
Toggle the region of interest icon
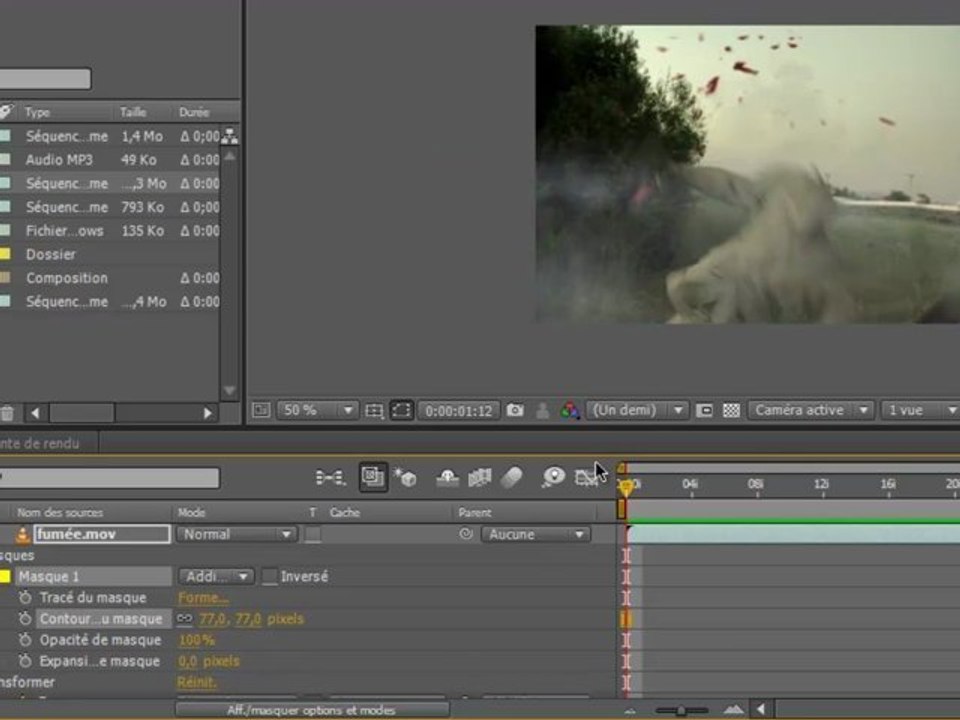[704, 410]
